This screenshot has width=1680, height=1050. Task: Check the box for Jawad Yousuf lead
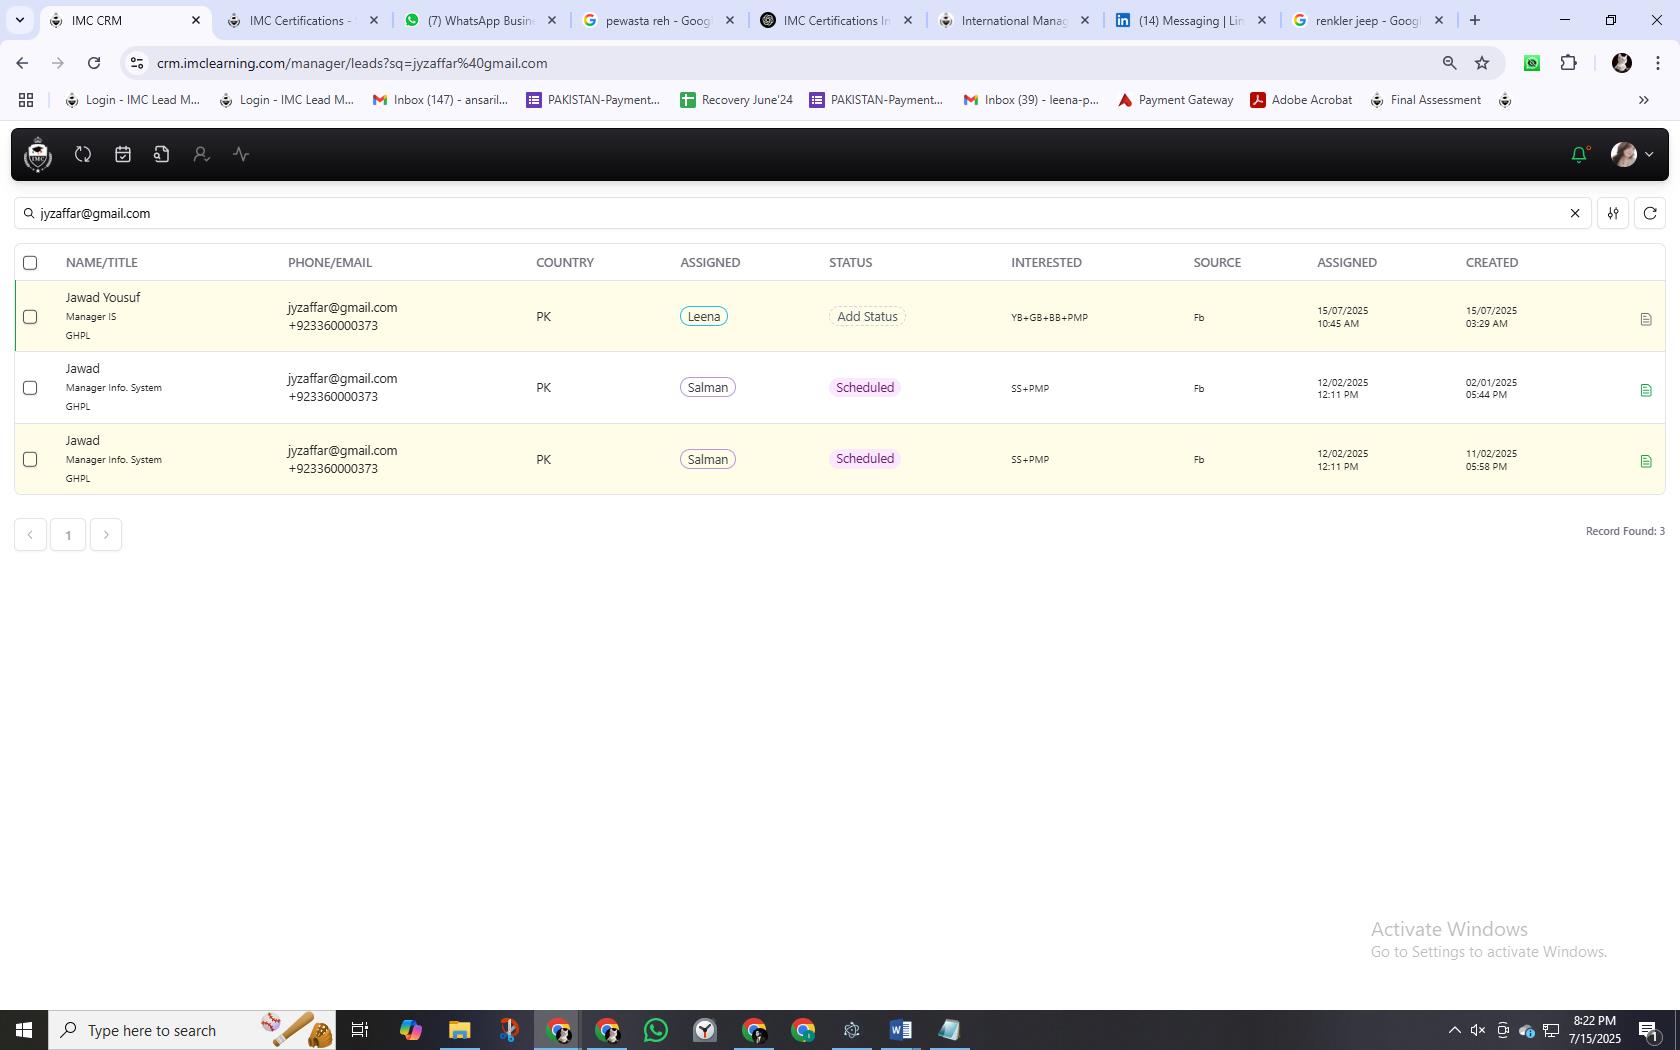click(30, 317)
